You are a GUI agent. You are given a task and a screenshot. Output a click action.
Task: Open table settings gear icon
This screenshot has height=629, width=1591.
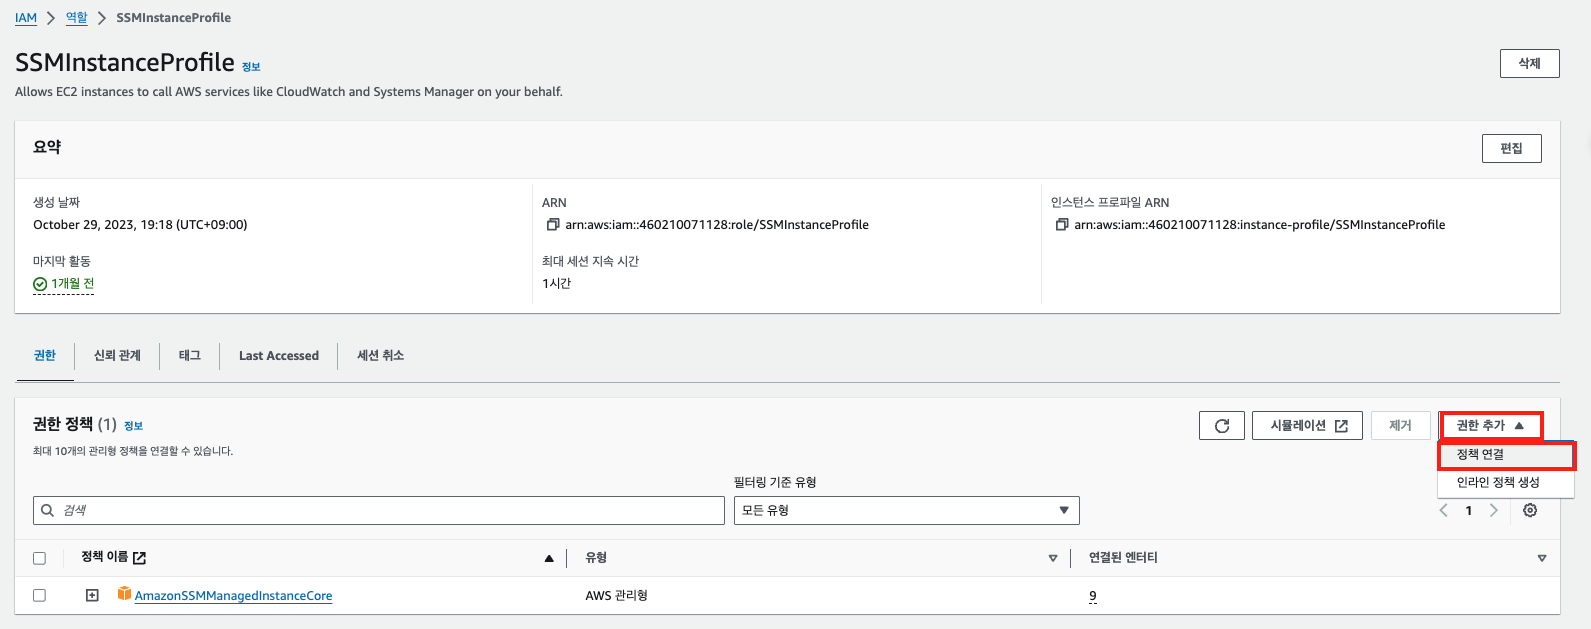click(1529, 511)
